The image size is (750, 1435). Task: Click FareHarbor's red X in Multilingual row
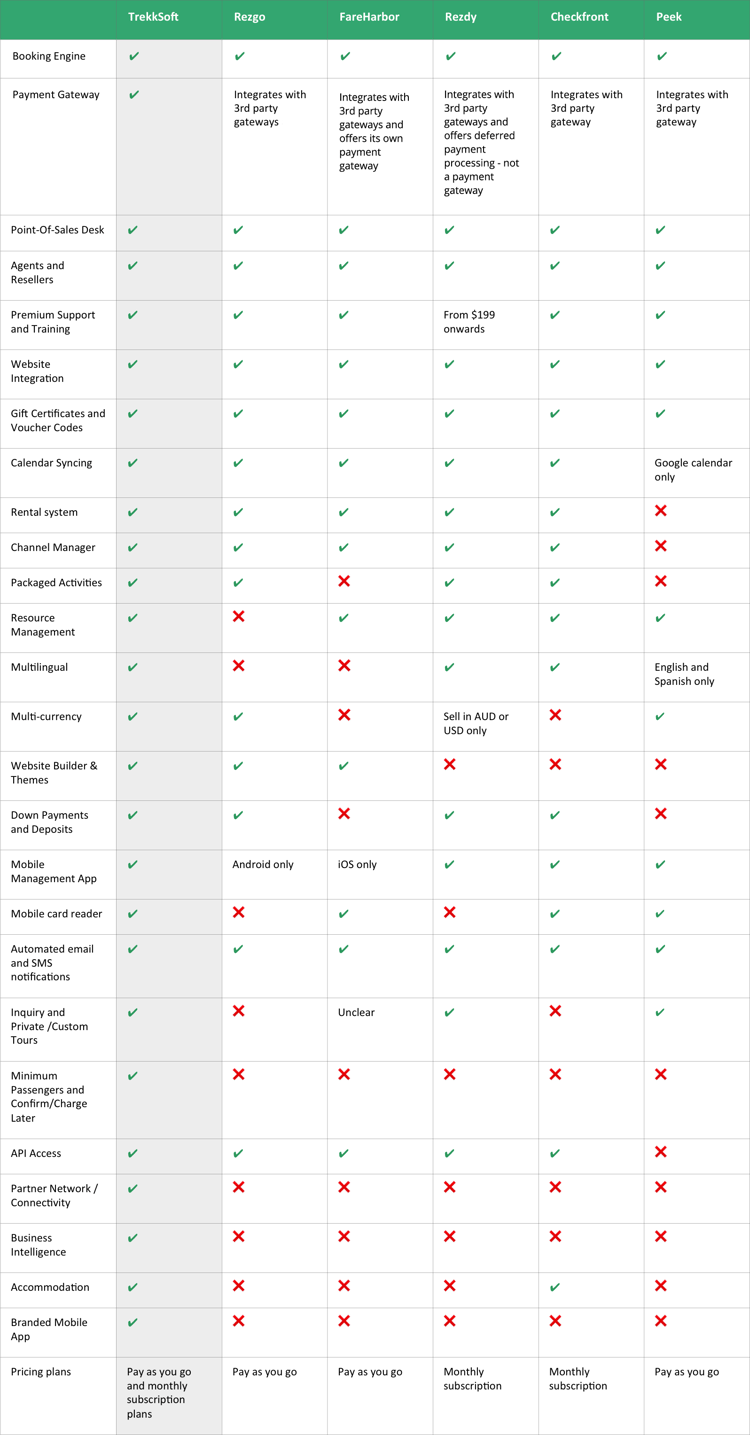click(344, 666)
